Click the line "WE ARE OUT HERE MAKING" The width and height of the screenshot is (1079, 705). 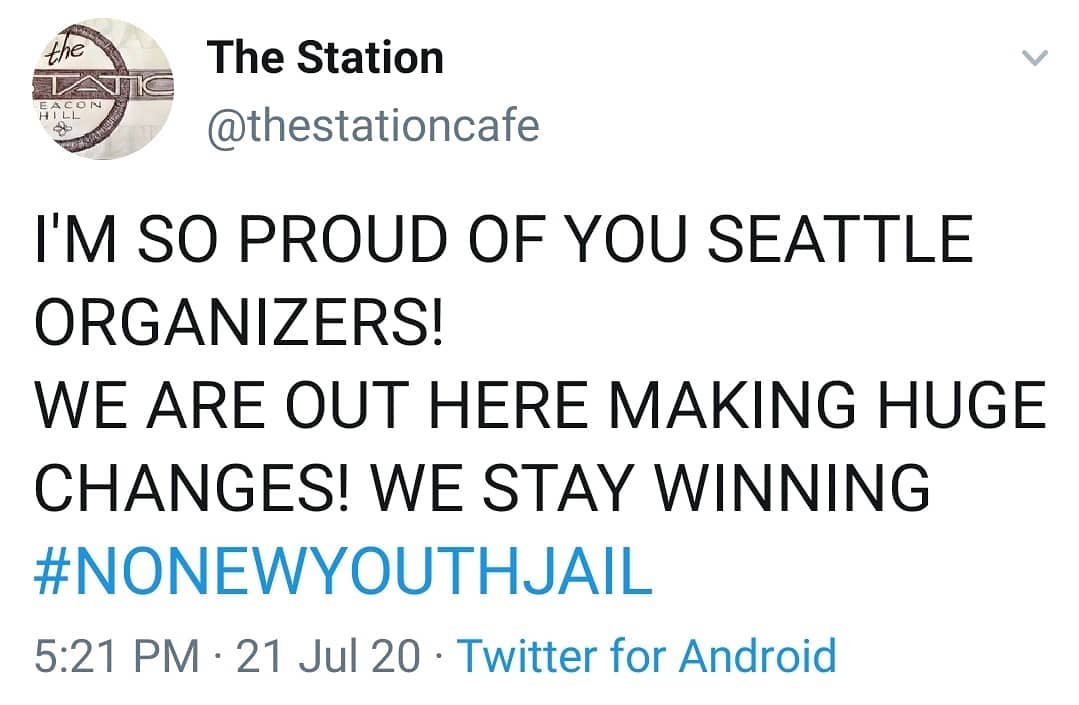[x=445, y=405]
